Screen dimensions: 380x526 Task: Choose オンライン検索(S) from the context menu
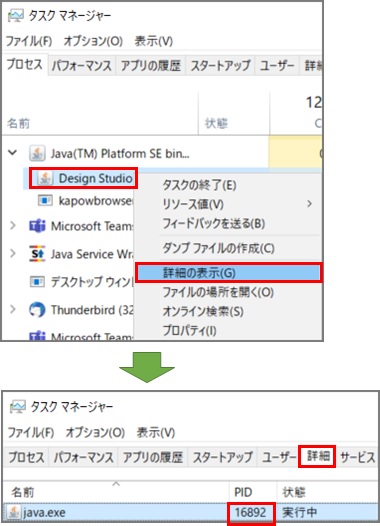pyautogui.click(x=228, y=311)
